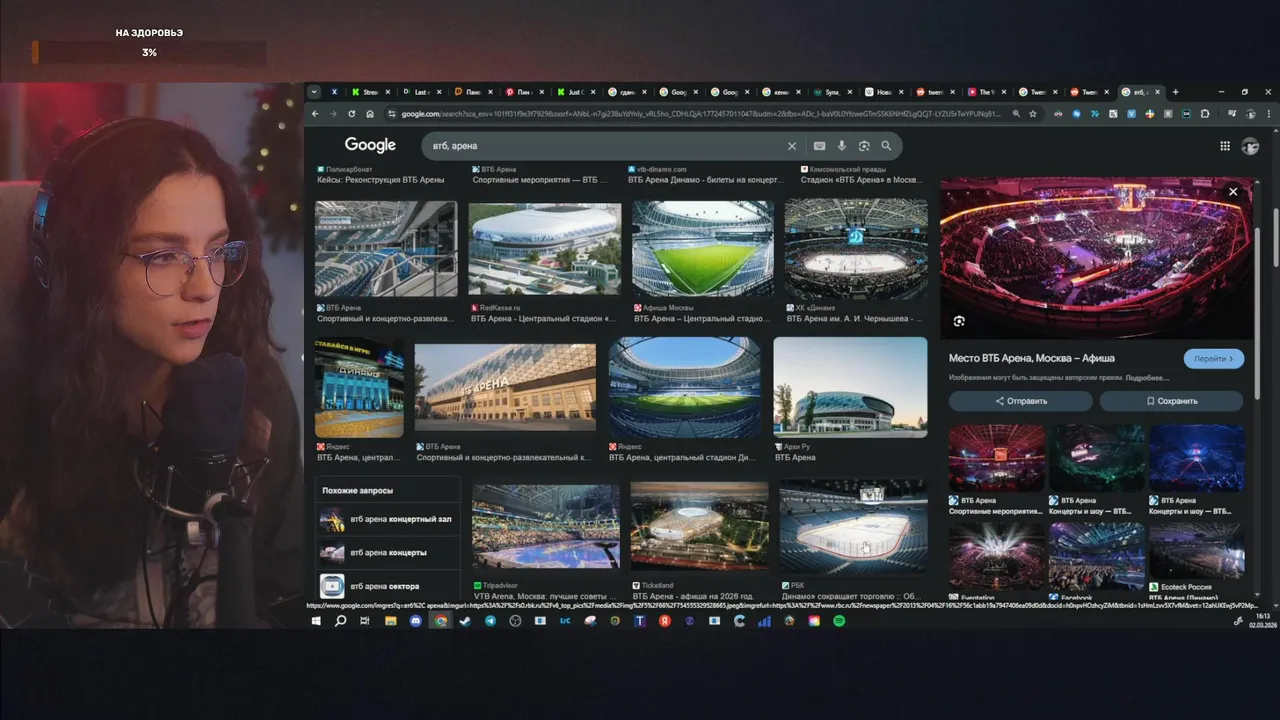The image size is (1280, 720).
Task: Open the Yandex blue Dynamo building thumbnail
Action: point(359,388)
